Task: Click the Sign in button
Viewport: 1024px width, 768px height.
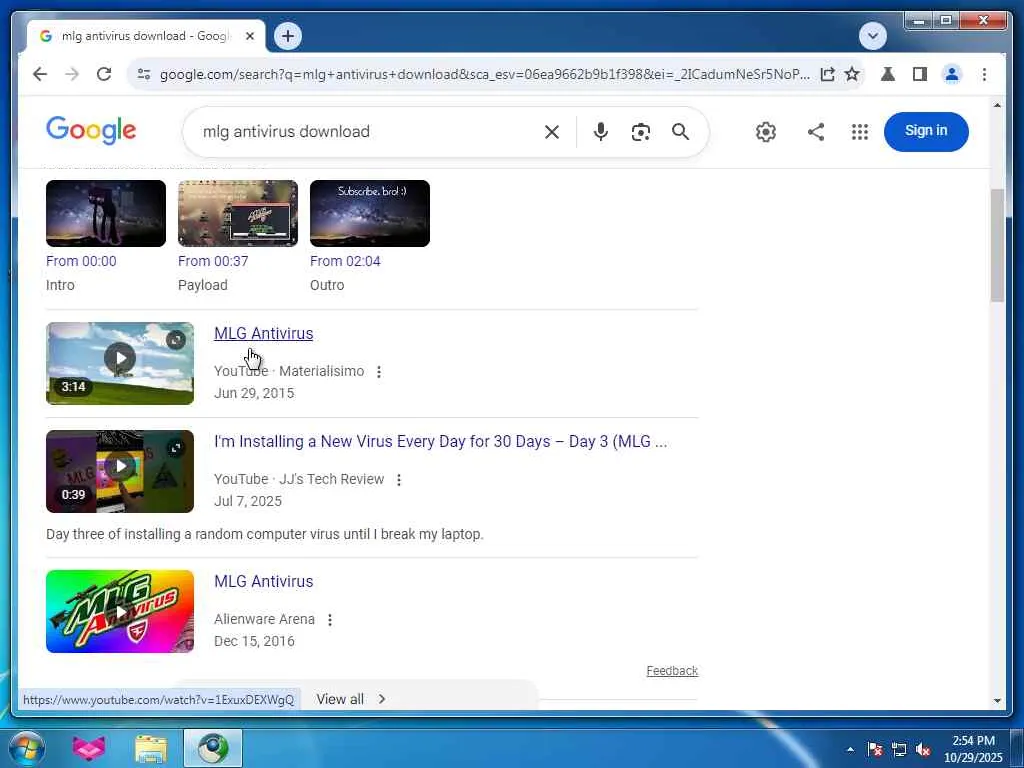Action: pyautogui.click(x=926, y=131)
